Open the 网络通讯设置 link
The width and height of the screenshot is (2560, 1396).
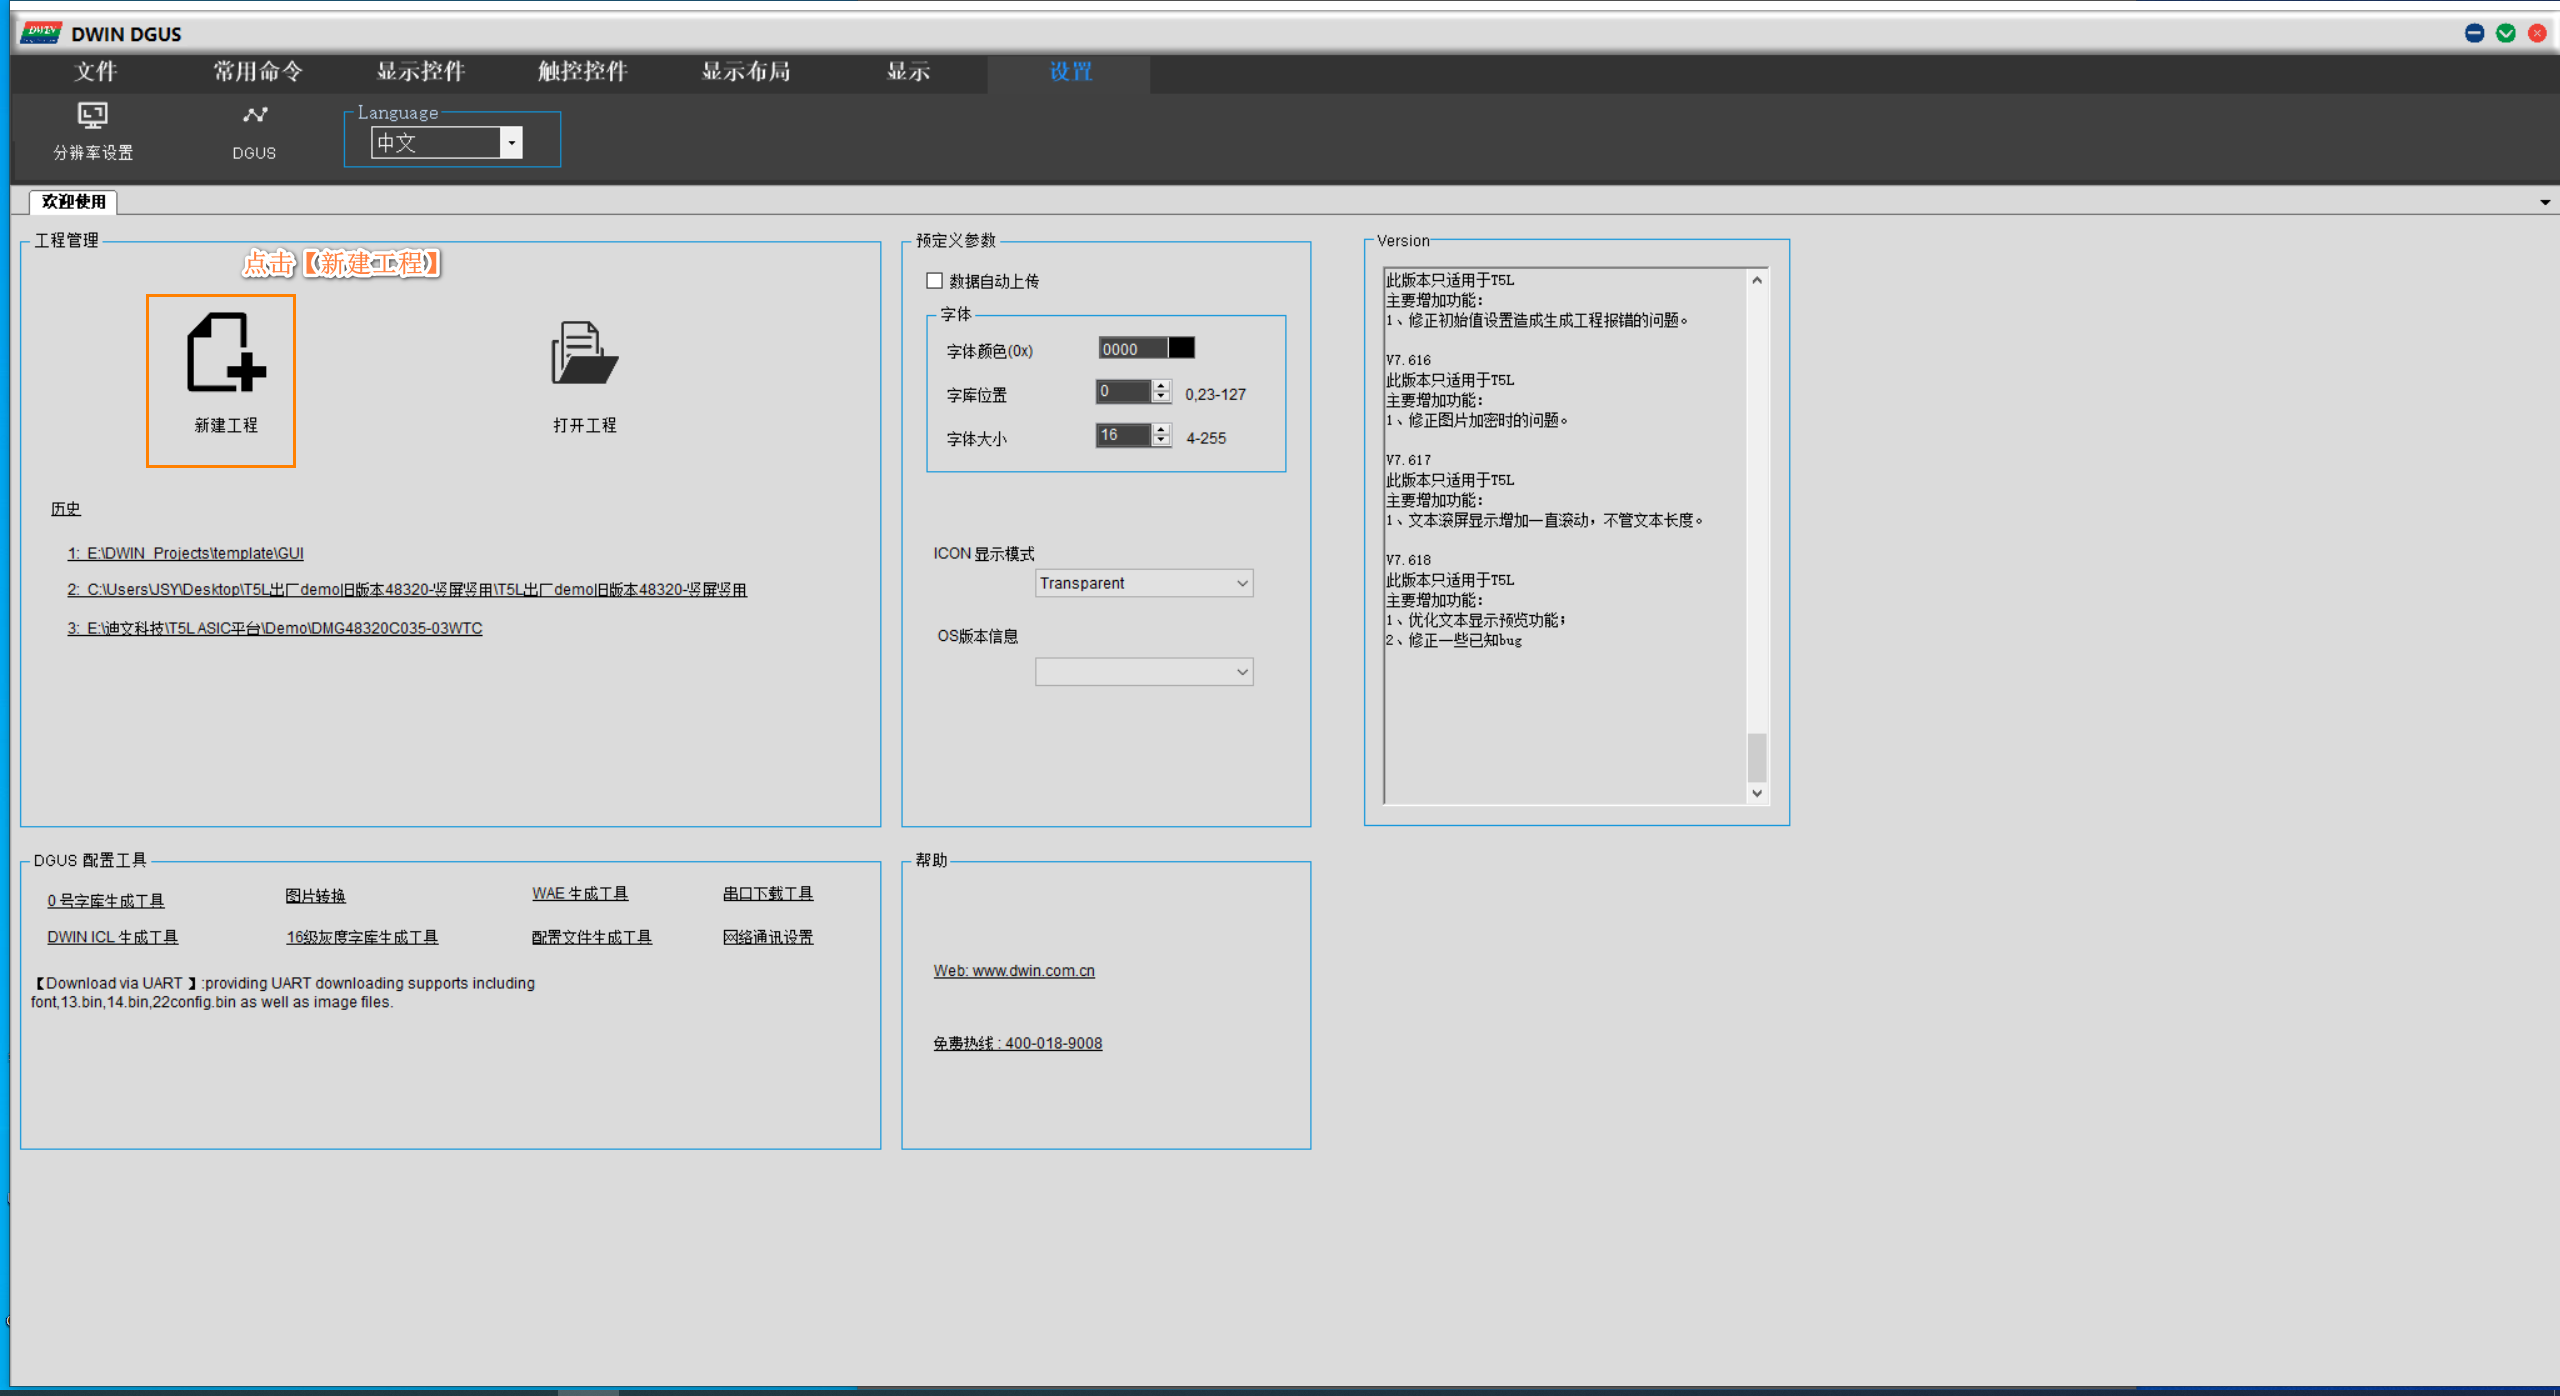[768, 937]
